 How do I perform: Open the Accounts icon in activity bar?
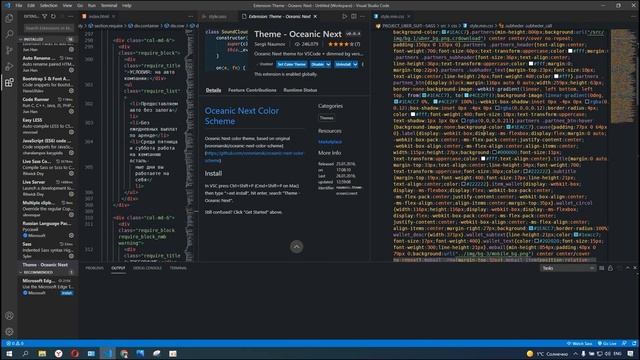tap(9, 316)
